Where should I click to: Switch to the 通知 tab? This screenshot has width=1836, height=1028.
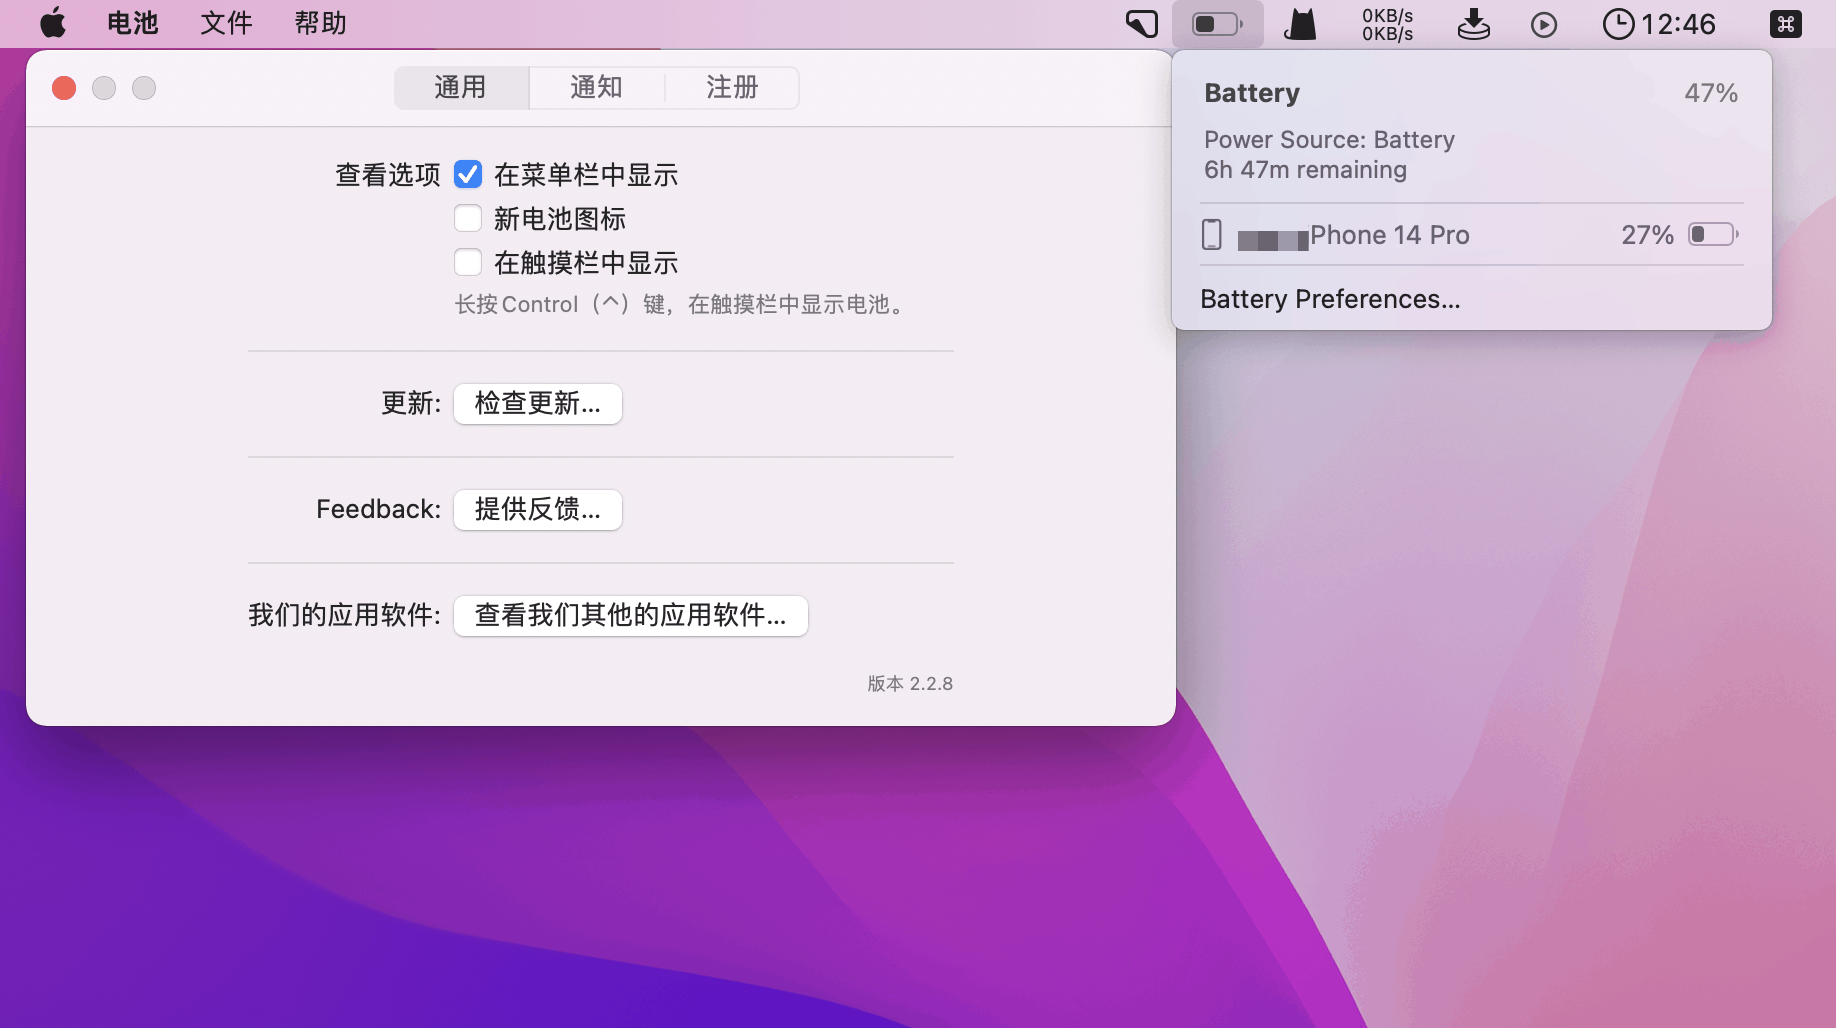pyautogui.click(x=596, y=88)
